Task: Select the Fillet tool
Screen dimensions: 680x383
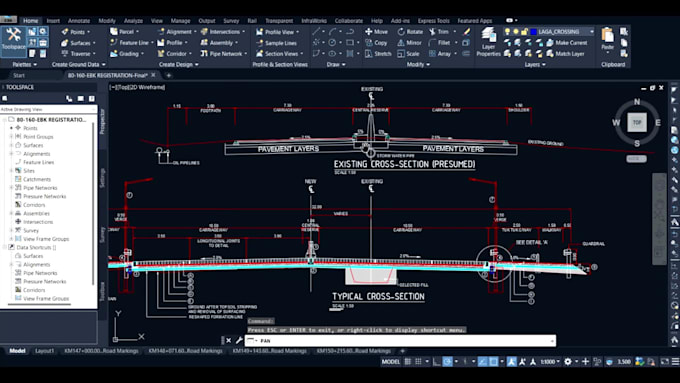Action: [x=439, y=43]
